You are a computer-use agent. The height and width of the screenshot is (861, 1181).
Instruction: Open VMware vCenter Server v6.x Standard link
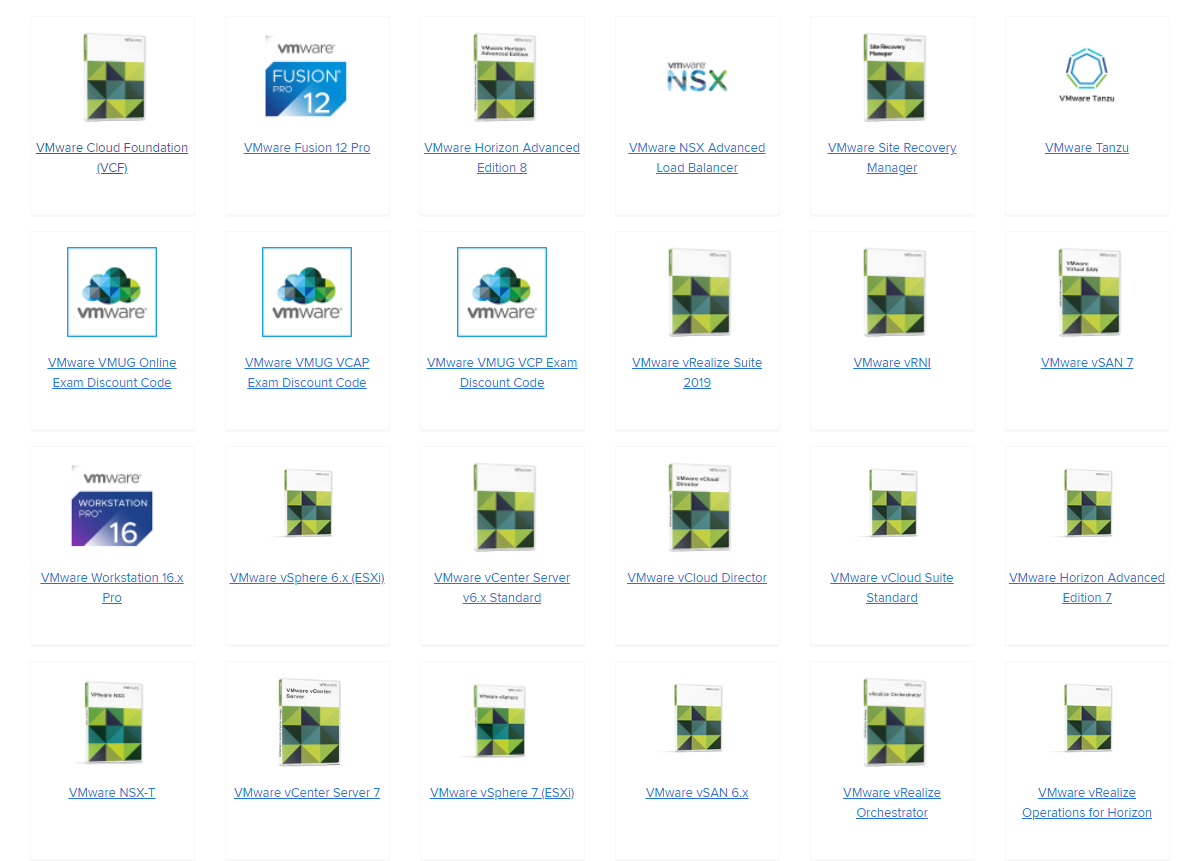click(502, 587)
